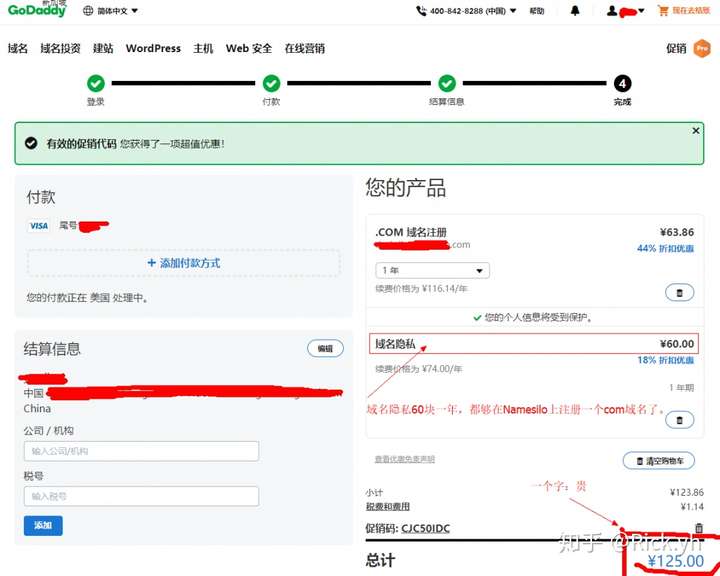The height and width of the screenshot is (576, 720).
Task: Open the 建站 menu
Action: click(103, 48)
